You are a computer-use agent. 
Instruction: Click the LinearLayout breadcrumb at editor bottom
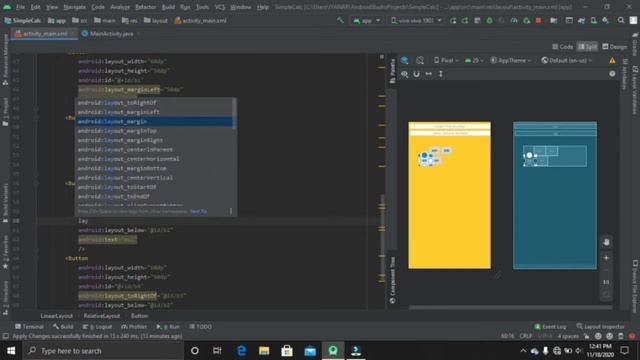point(56,316)
